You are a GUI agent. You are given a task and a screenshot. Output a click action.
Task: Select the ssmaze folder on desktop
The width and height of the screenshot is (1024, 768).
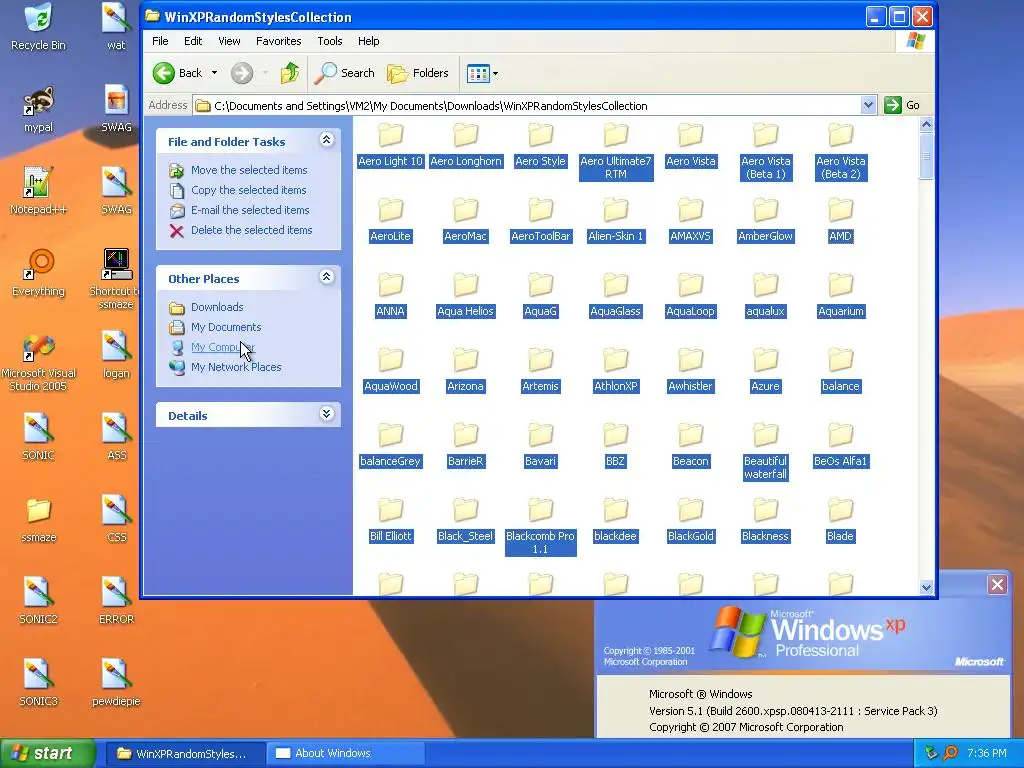click(39, 520)
